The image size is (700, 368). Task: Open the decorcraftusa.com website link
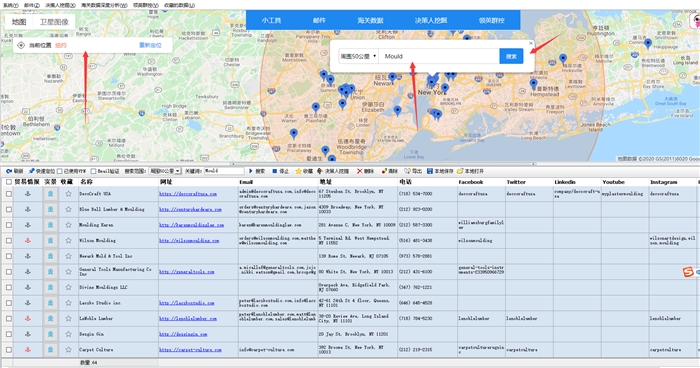click(x=188, y=194)
